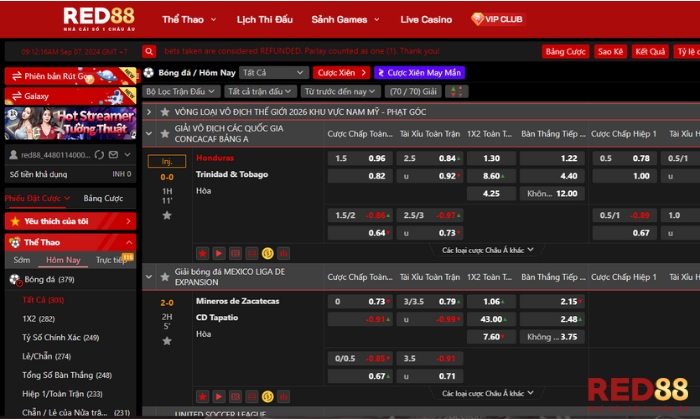The image size is (700, 420).
Task: Open the Hot Streamer Tường Thuật banner
Action: pyautogui.click(x=71, y=123)
